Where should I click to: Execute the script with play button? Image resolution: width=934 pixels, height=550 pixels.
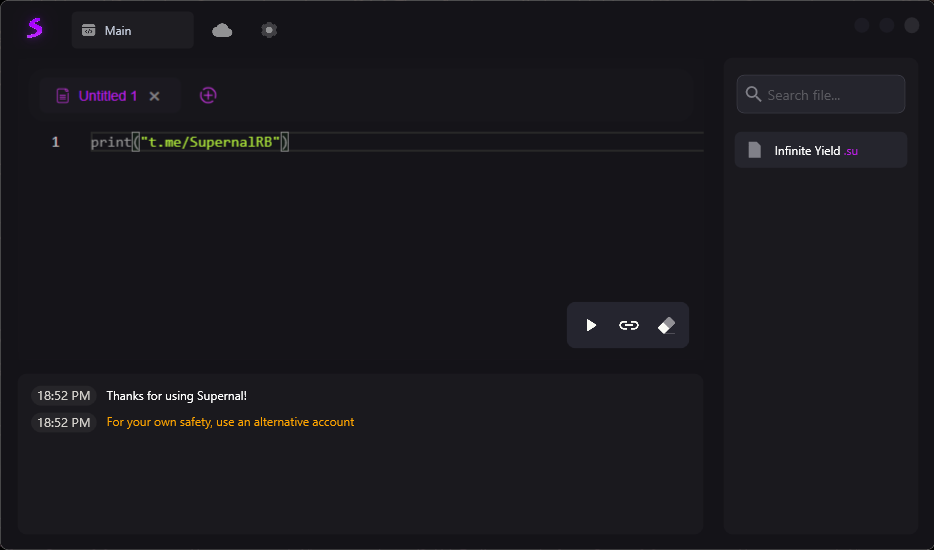click(591, 325)
